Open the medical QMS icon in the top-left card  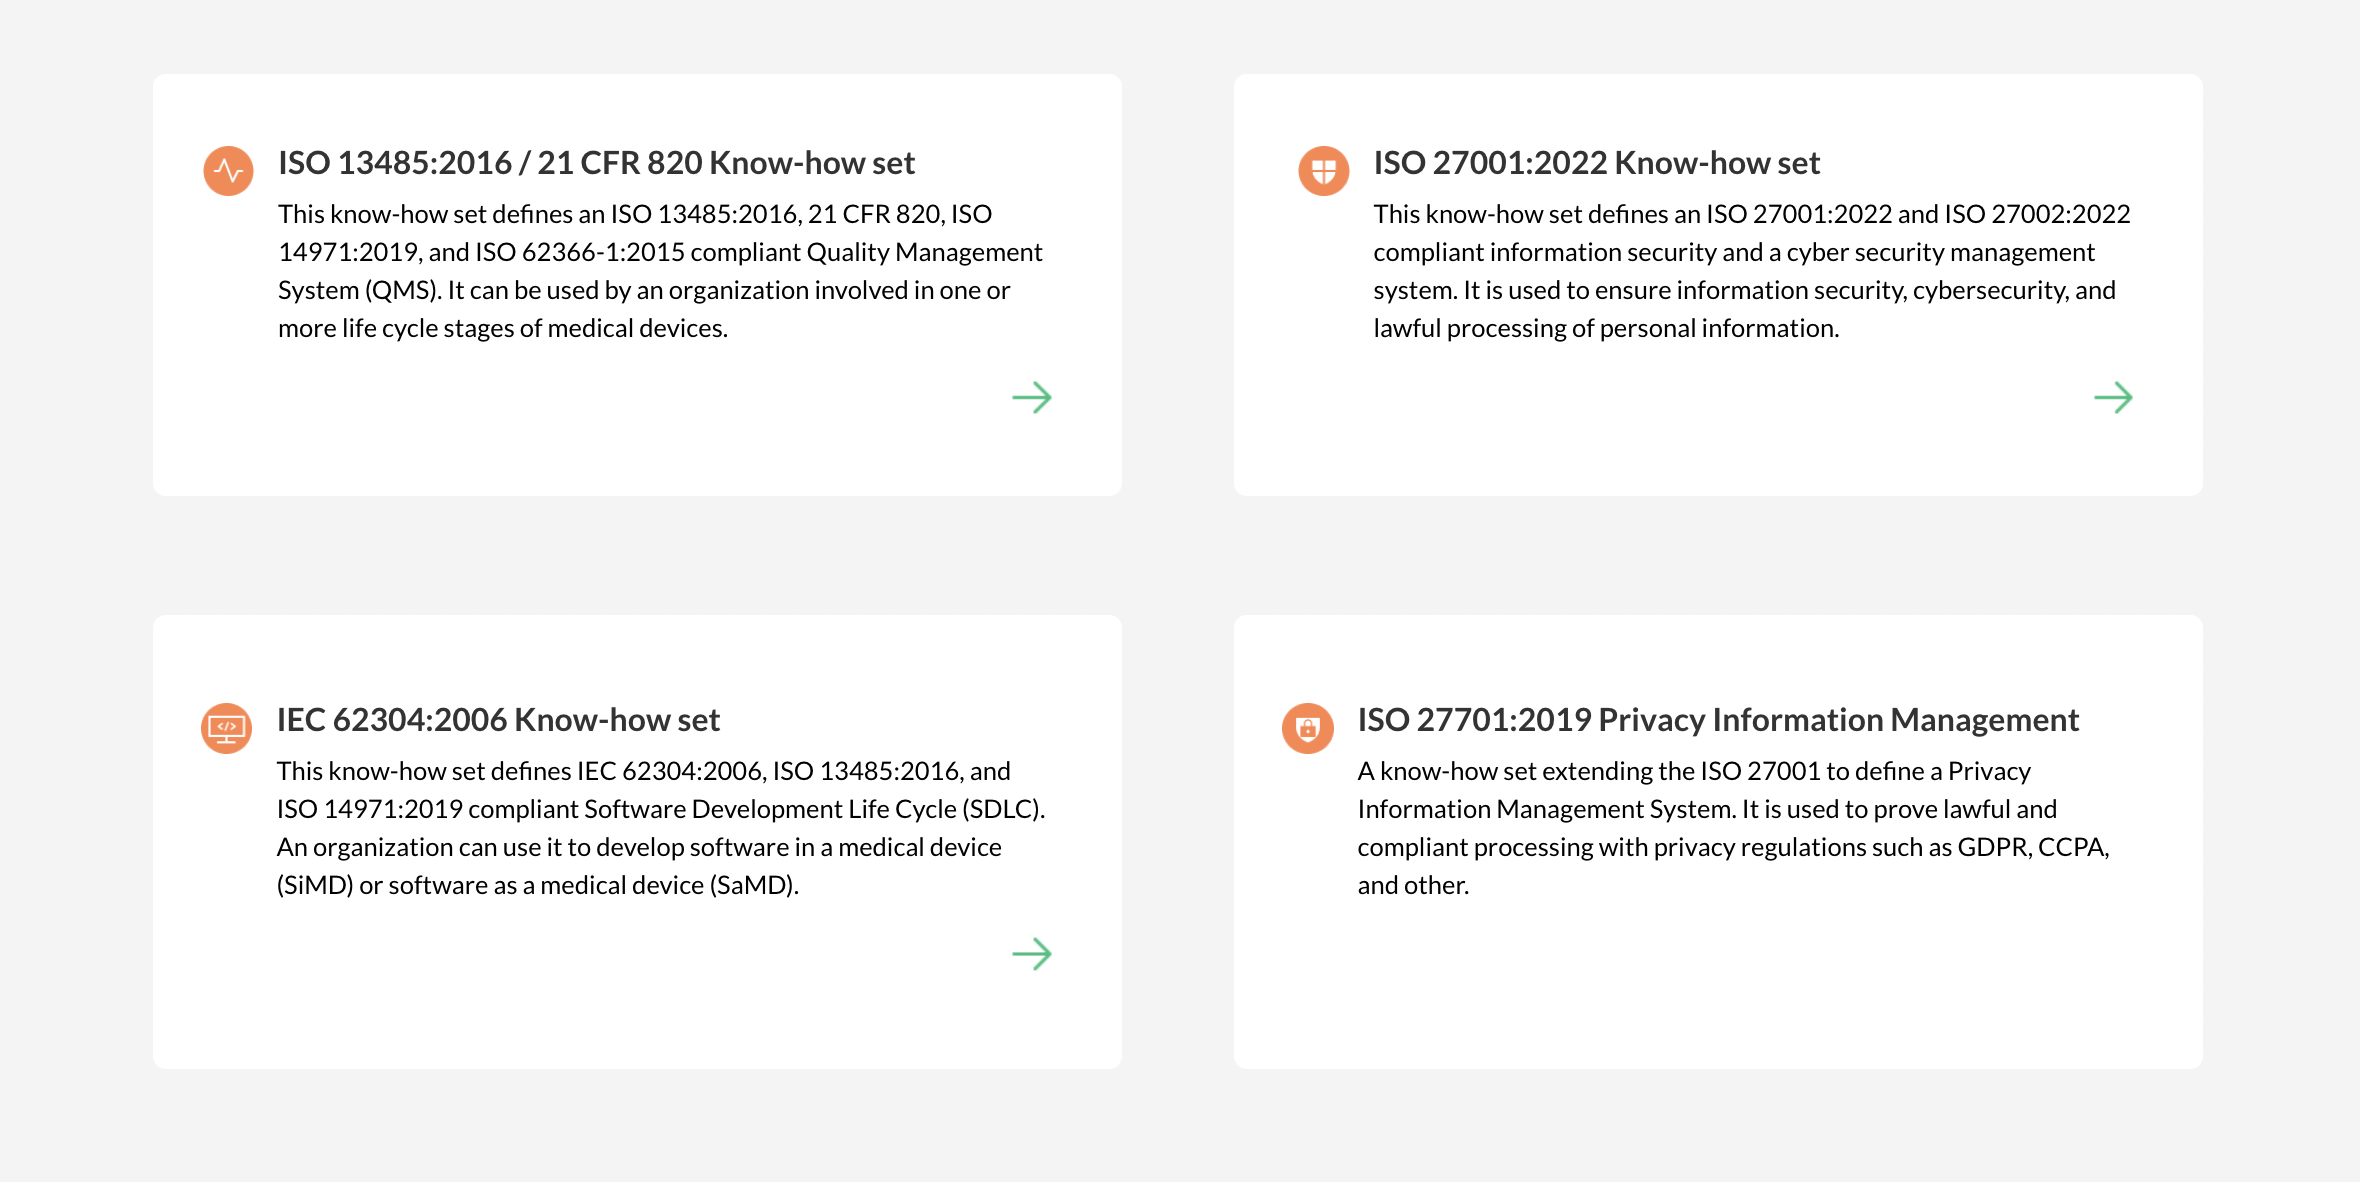click(x=227, y=171)
